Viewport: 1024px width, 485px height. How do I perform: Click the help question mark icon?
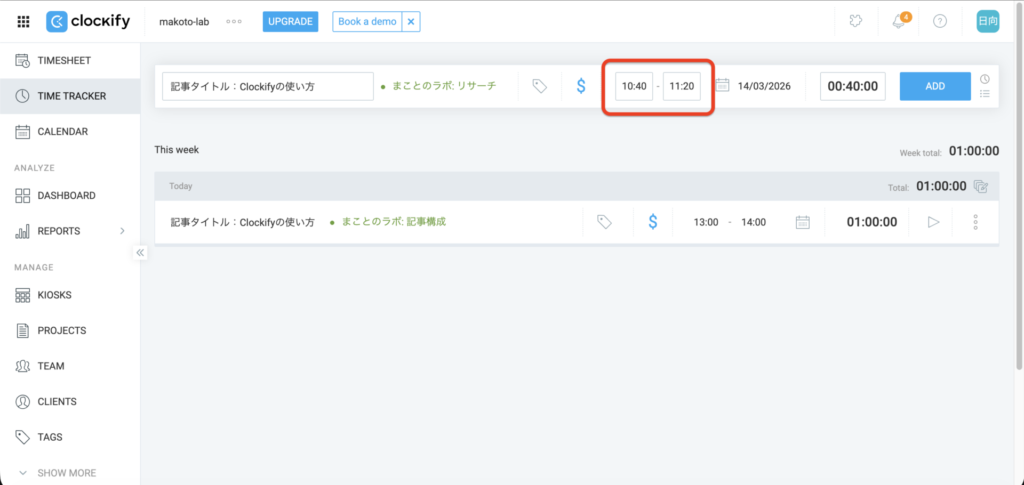click(939, 21)
